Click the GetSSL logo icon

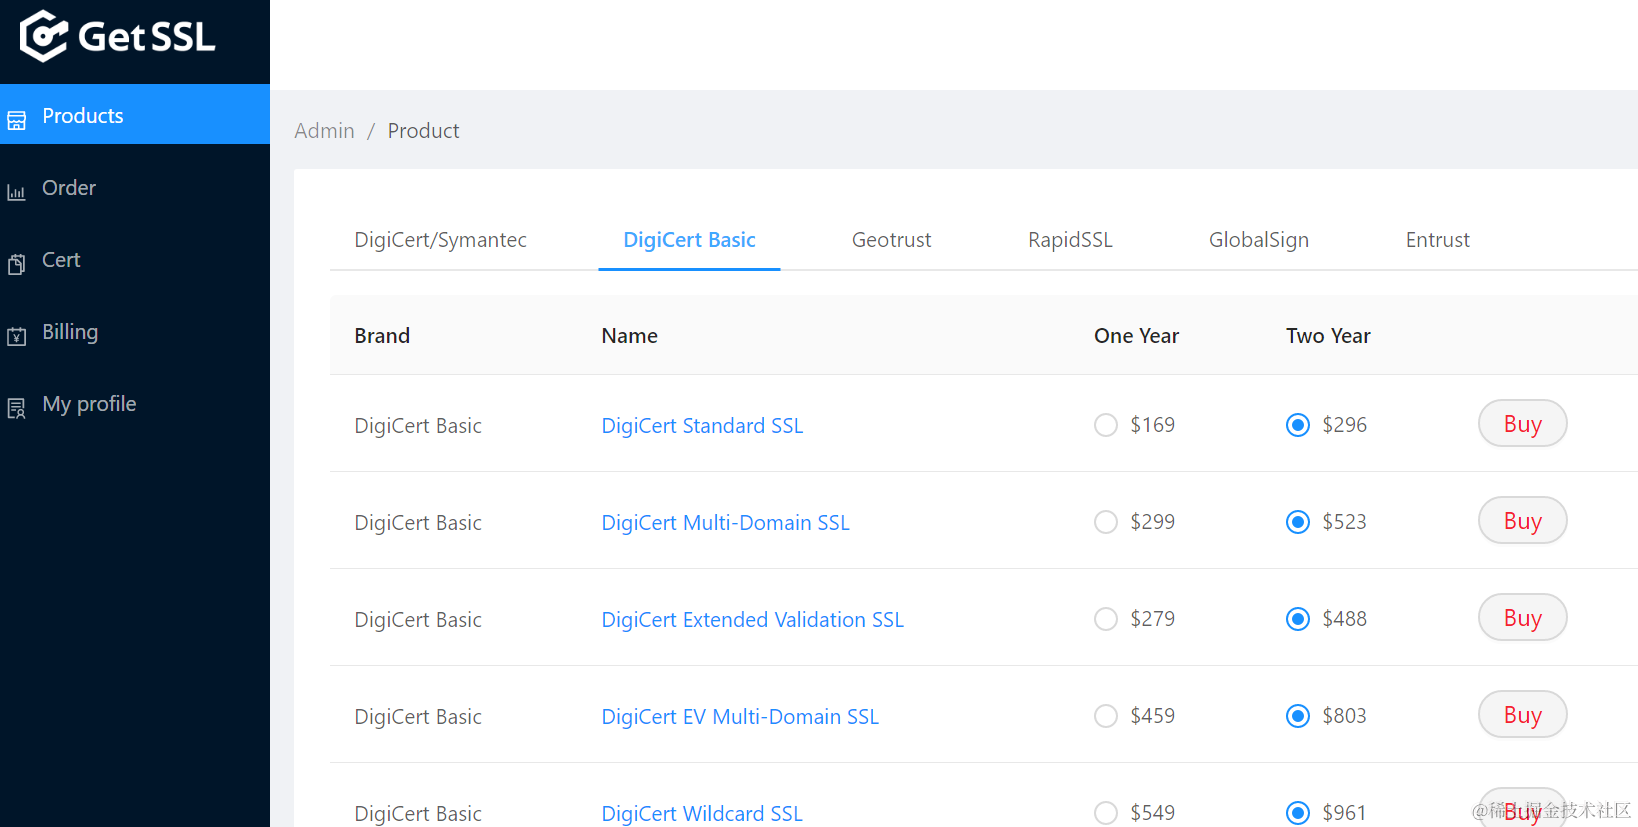click(x=43, y=37)
